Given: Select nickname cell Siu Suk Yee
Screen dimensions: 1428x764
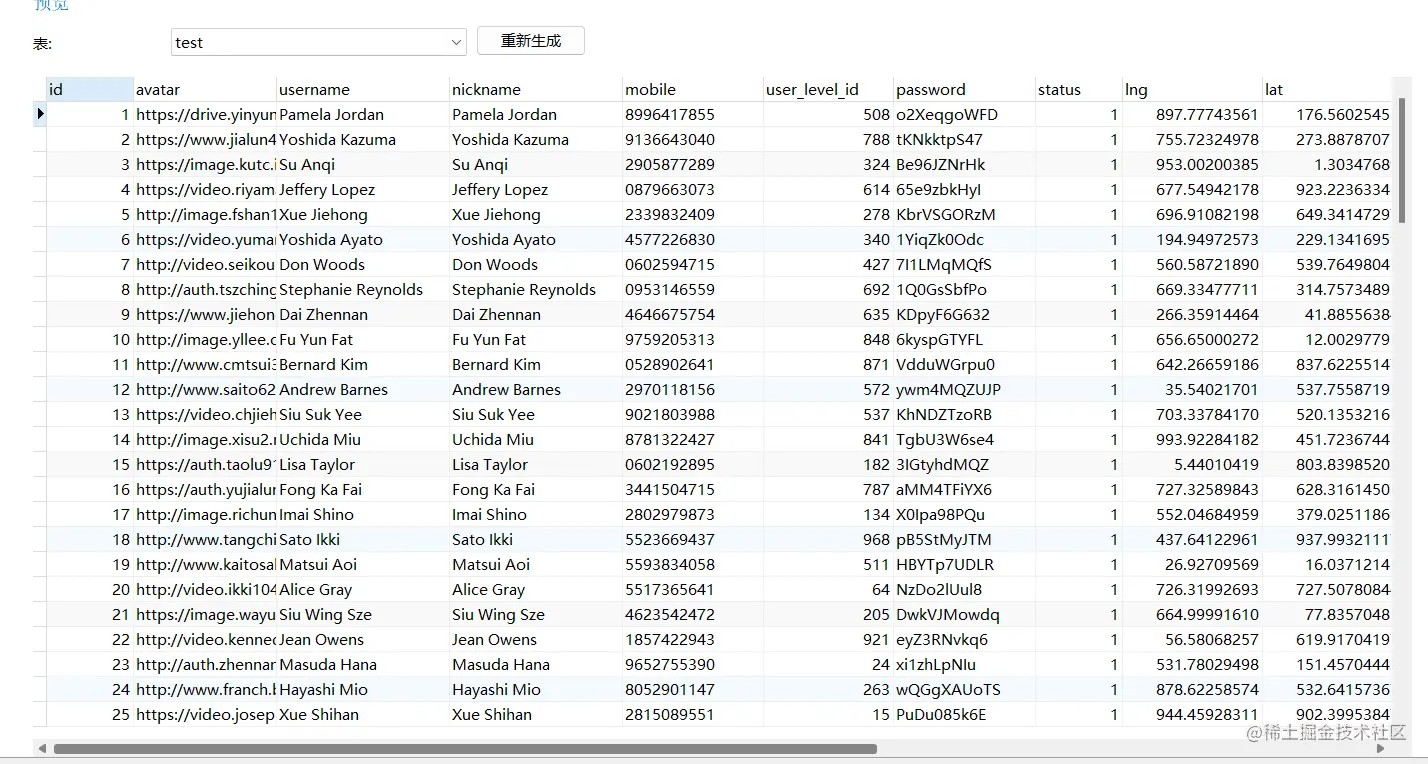Looking at the screenshot, I should pyautogui.click(x=536, y=414).
